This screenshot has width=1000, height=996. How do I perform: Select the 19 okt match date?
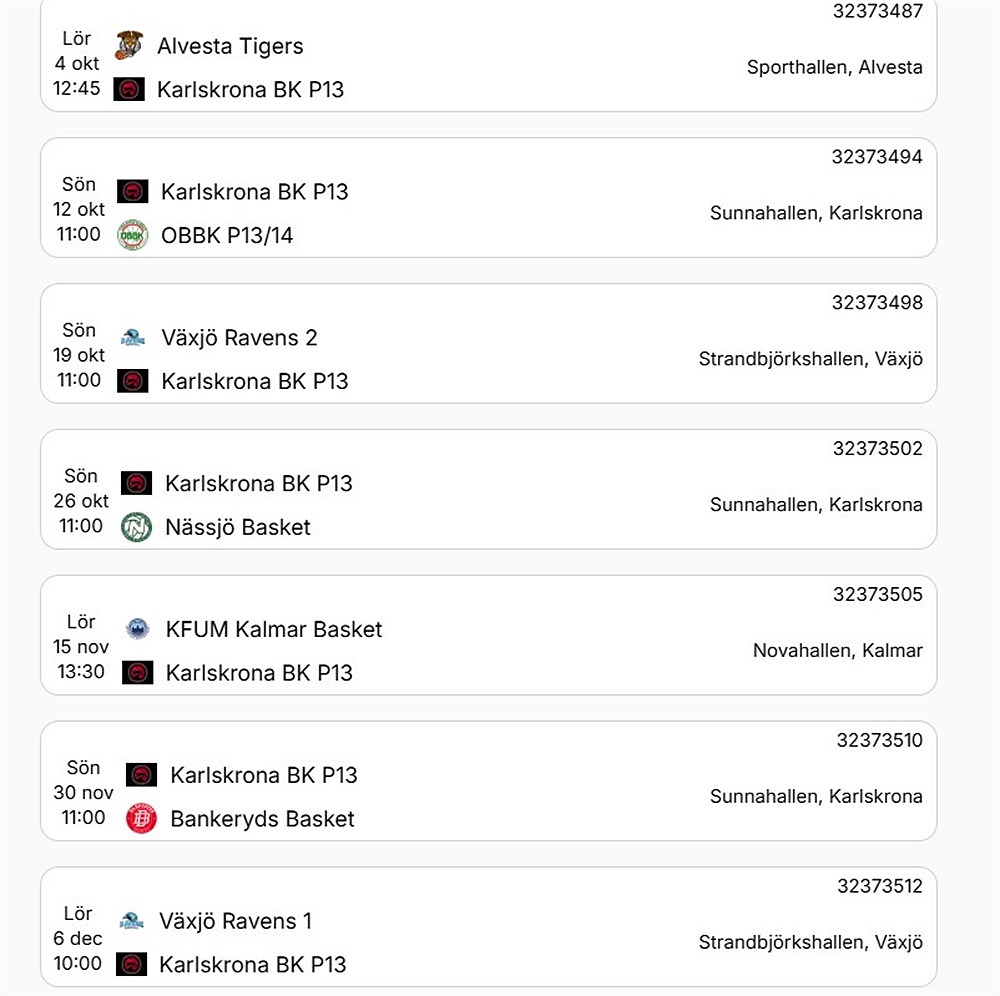[x=79, y=355]
